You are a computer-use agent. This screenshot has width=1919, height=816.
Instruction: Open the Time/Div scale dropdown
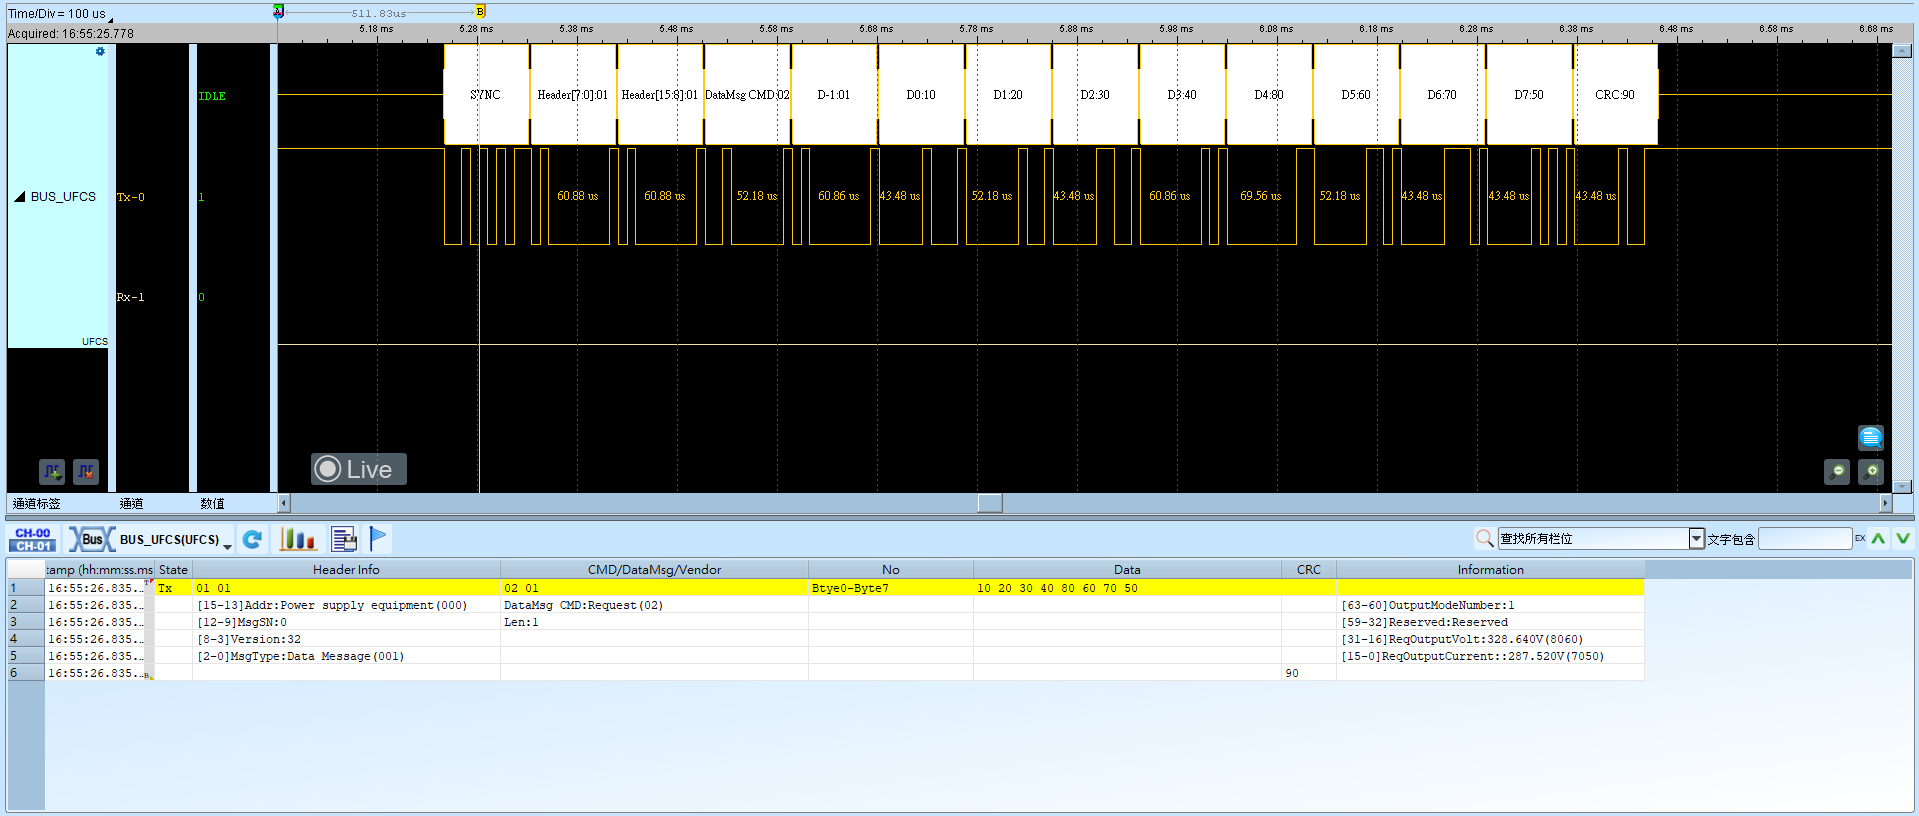(x=111, y=18)
